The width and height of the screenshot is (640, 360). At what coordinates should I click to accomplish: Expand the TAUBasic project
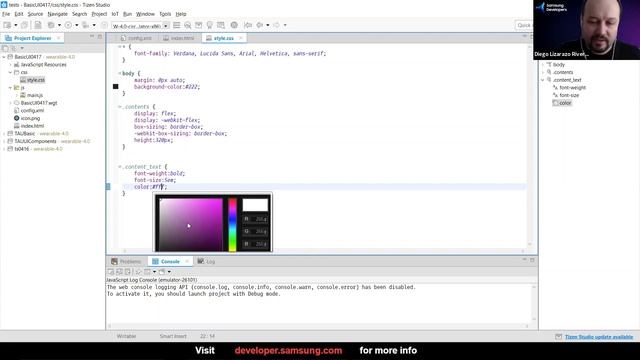coord(4,133)
